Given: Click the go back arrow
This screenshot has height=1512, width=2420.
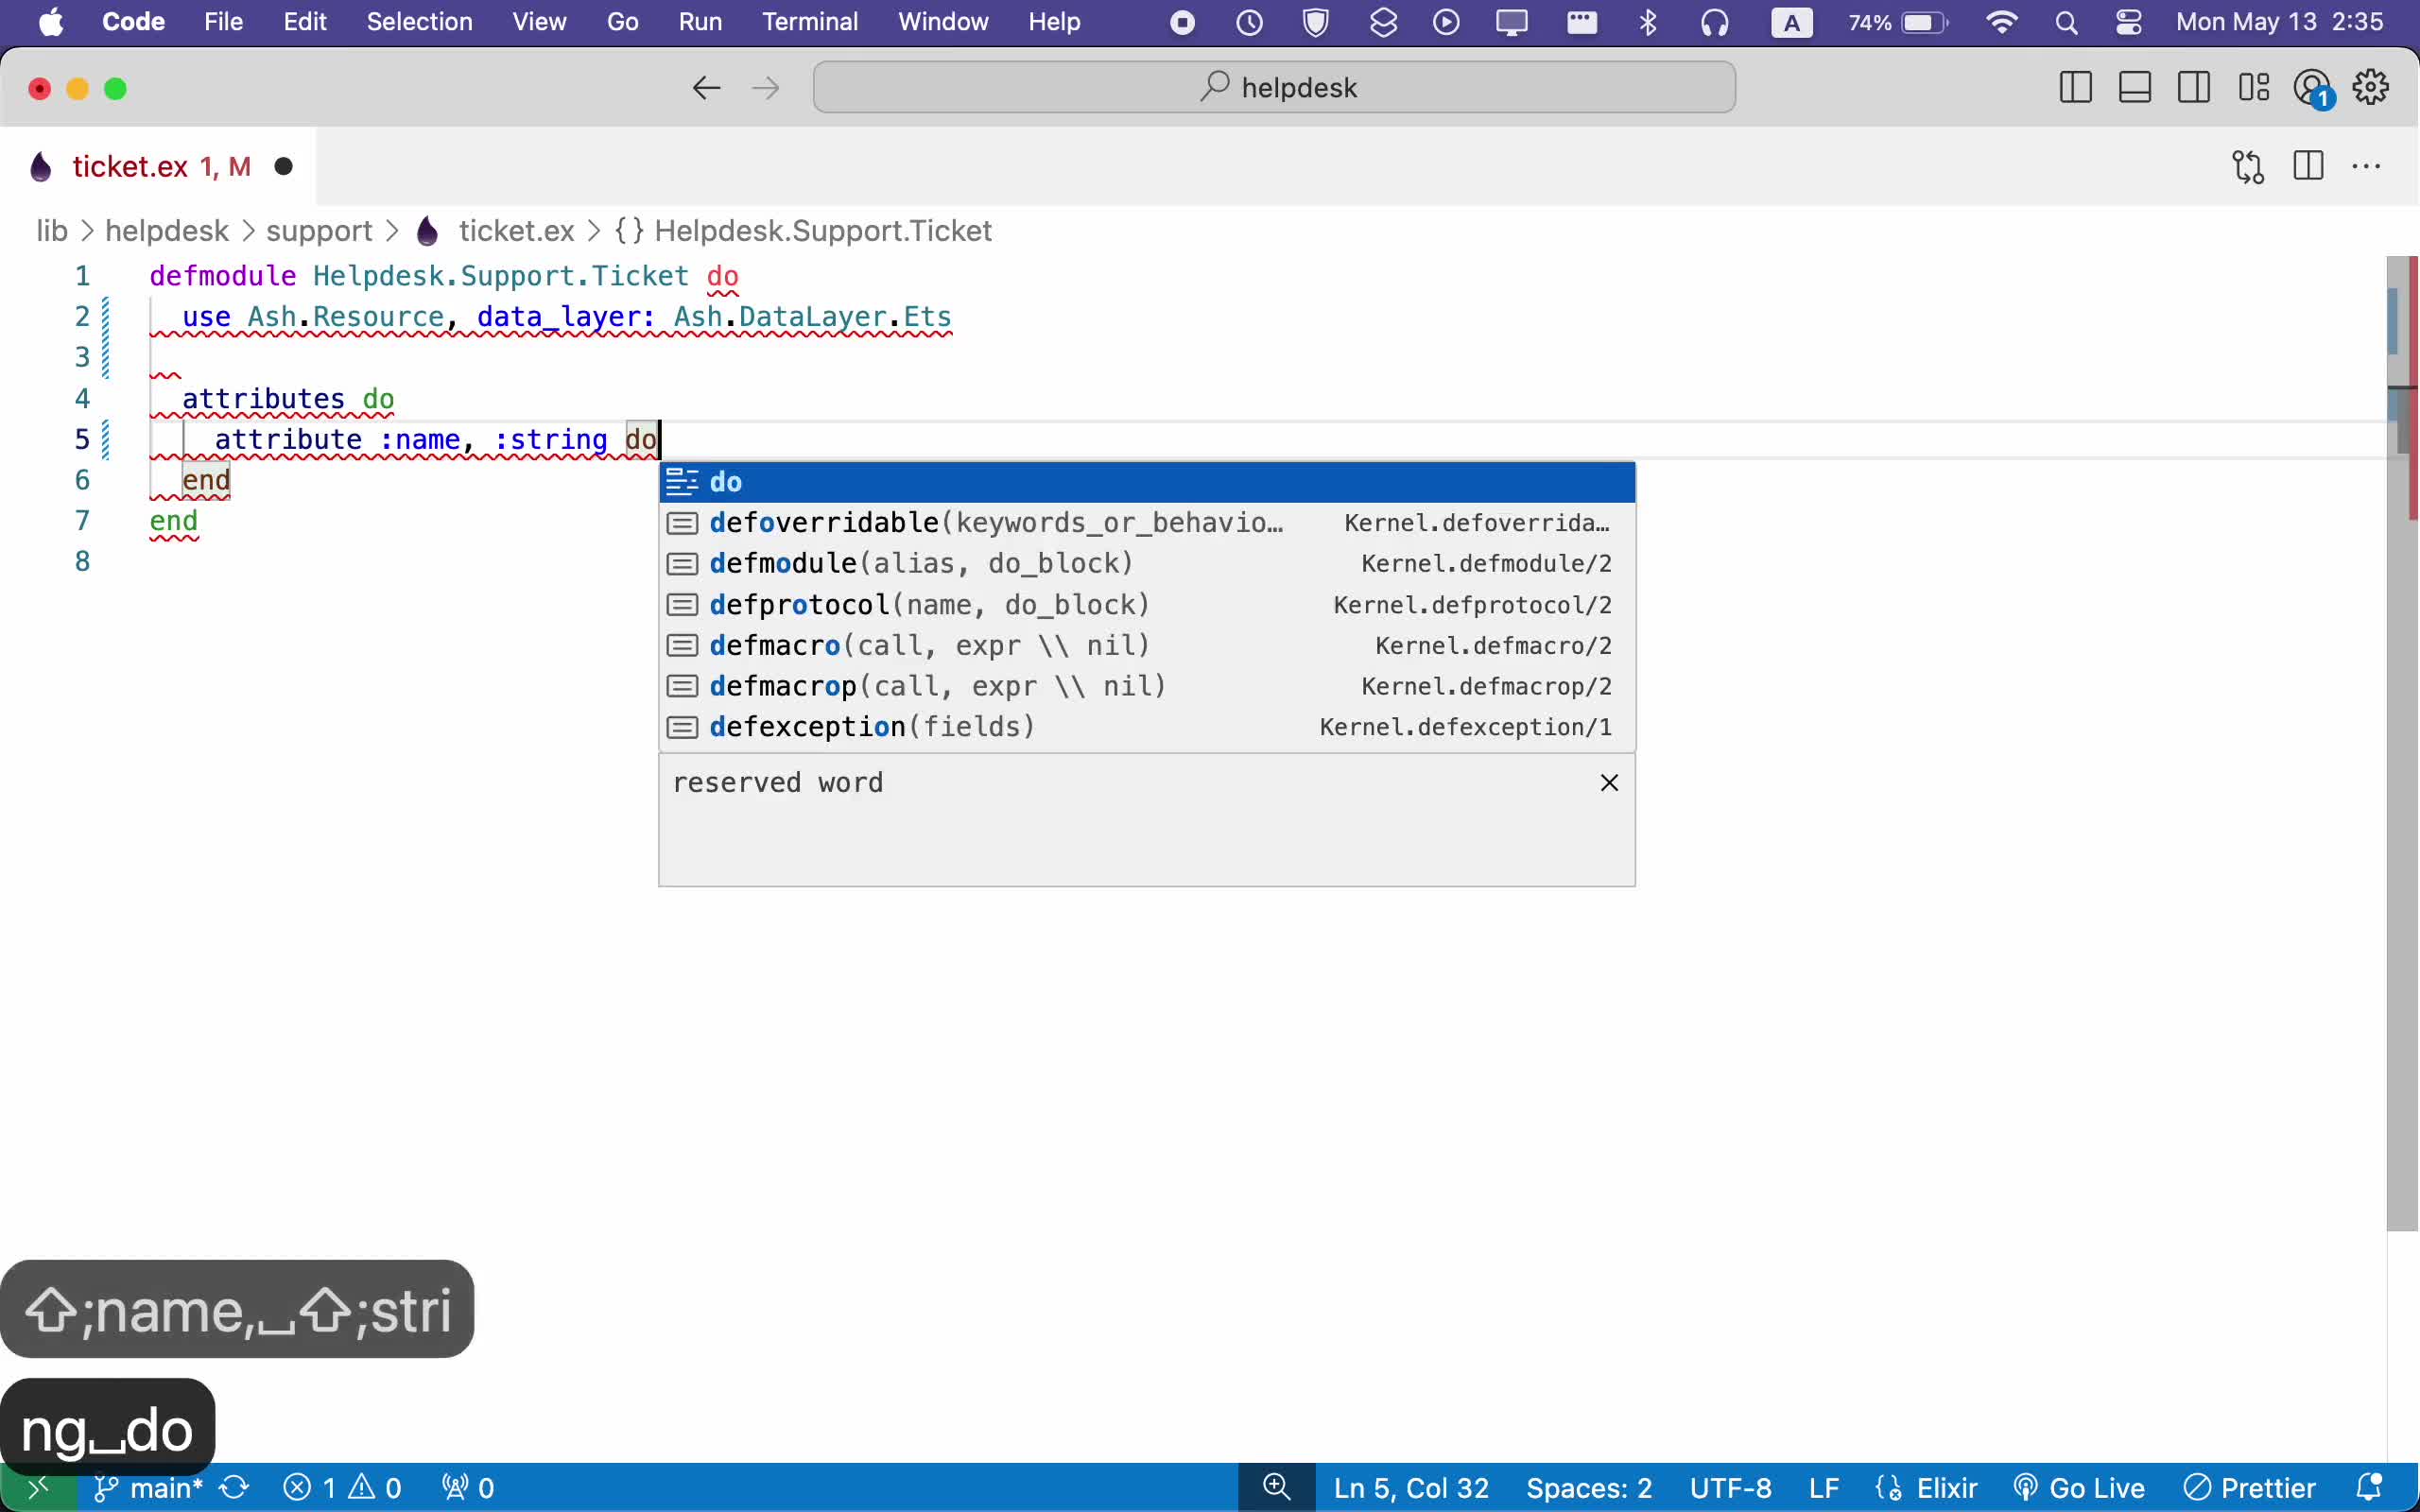Looking at the screenshot, I should click(x=706, y=88).
